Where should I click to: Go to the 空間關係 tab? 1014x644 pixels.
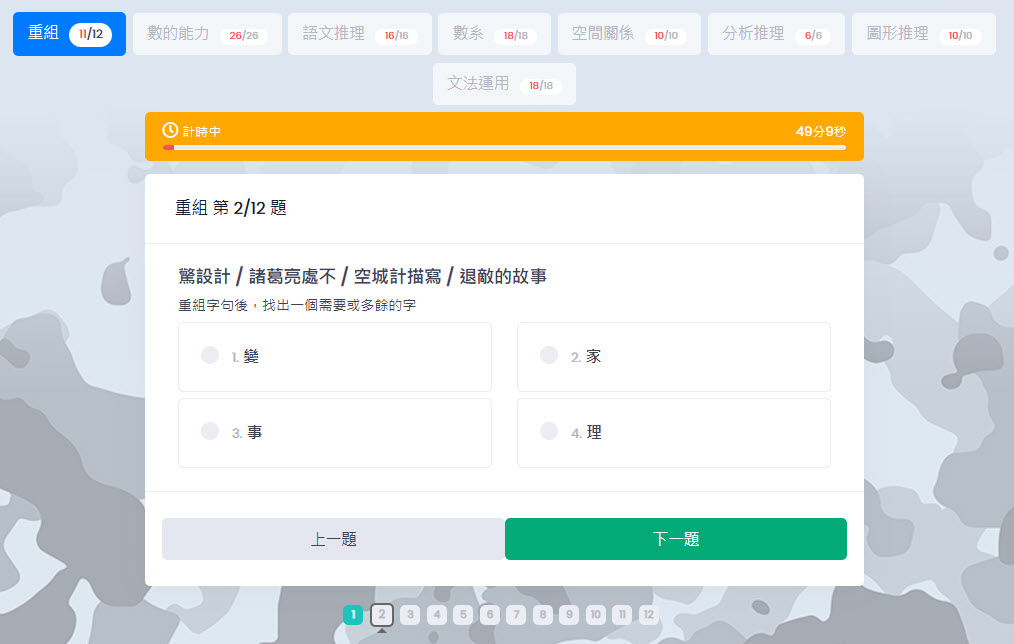click(629, 34)
